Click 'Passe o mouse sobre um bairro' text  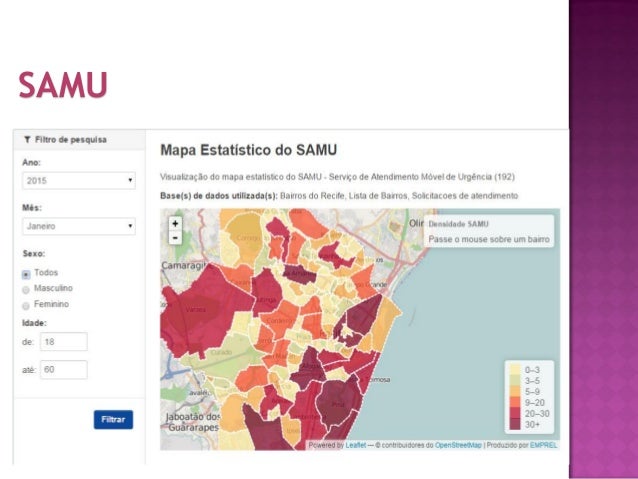tap(489, 239)
